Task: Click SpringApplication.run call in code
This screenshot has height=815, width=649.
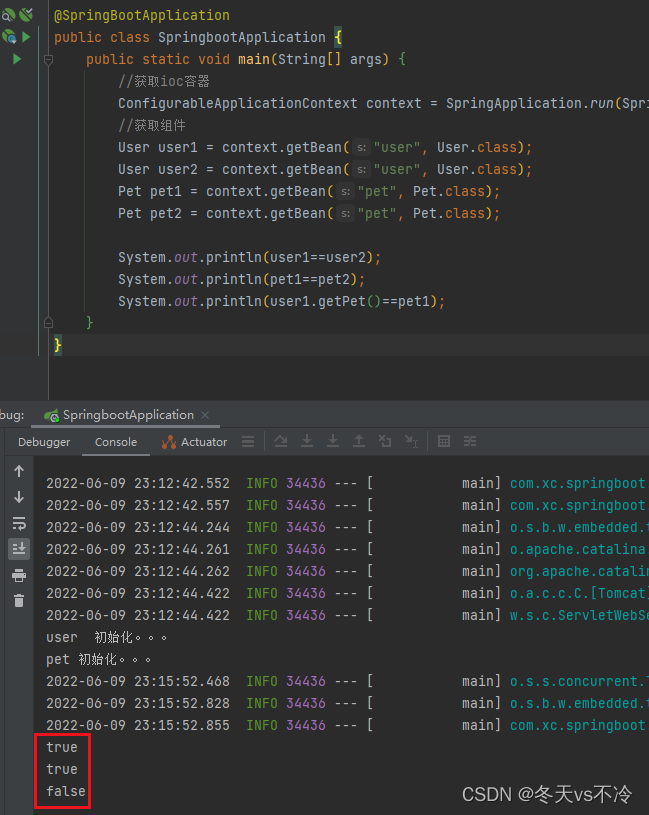Action: click(529, 103)
